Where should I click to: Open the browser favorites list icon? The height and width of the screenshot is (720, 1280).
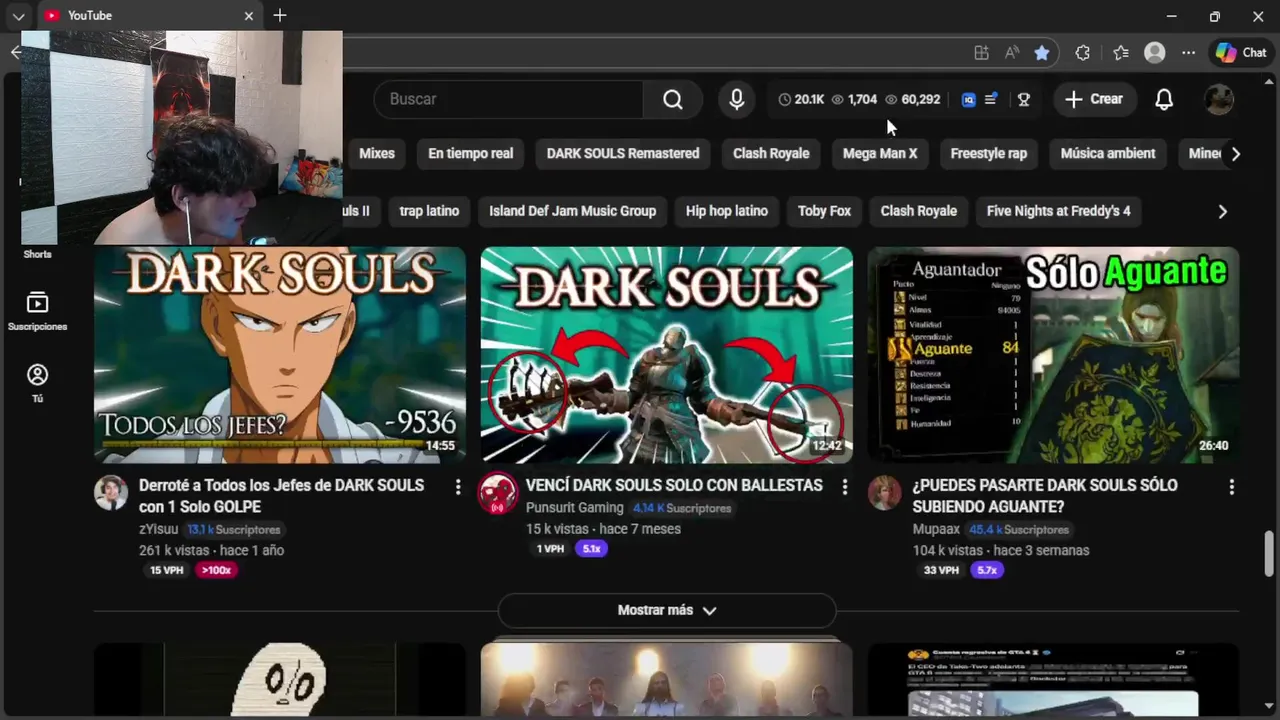[x=1121, y=53]
